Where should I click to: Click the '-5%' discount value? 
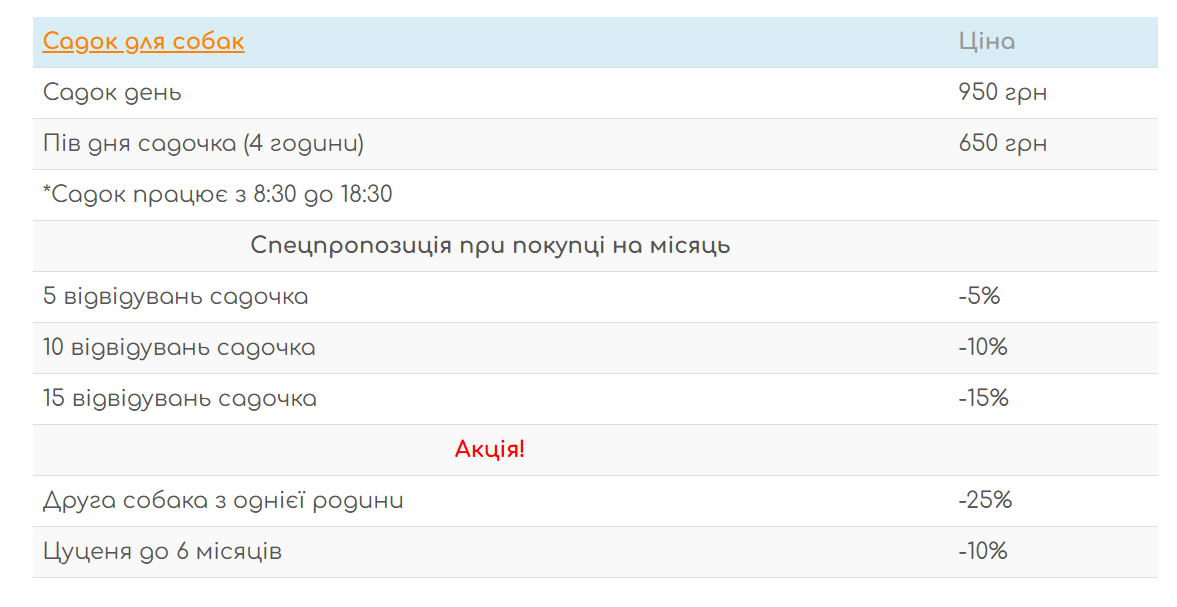point(979,297)
